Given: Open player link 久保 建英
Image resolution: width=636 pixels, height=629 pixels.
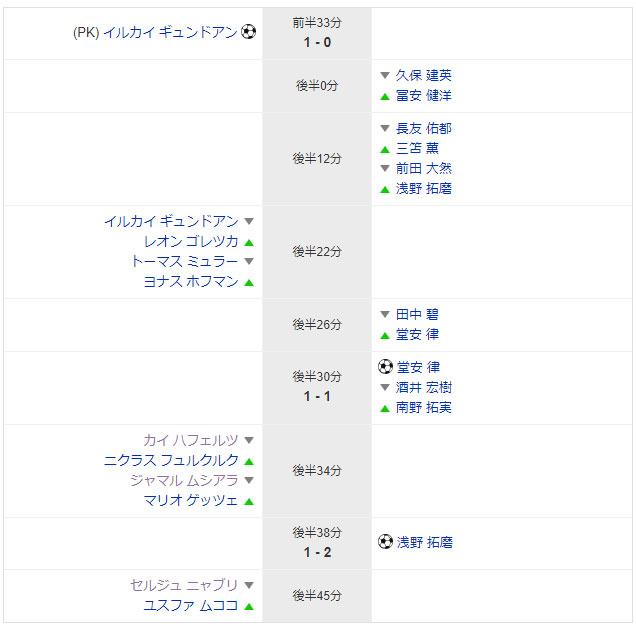Looking at the screenshot, I should 423,75.
